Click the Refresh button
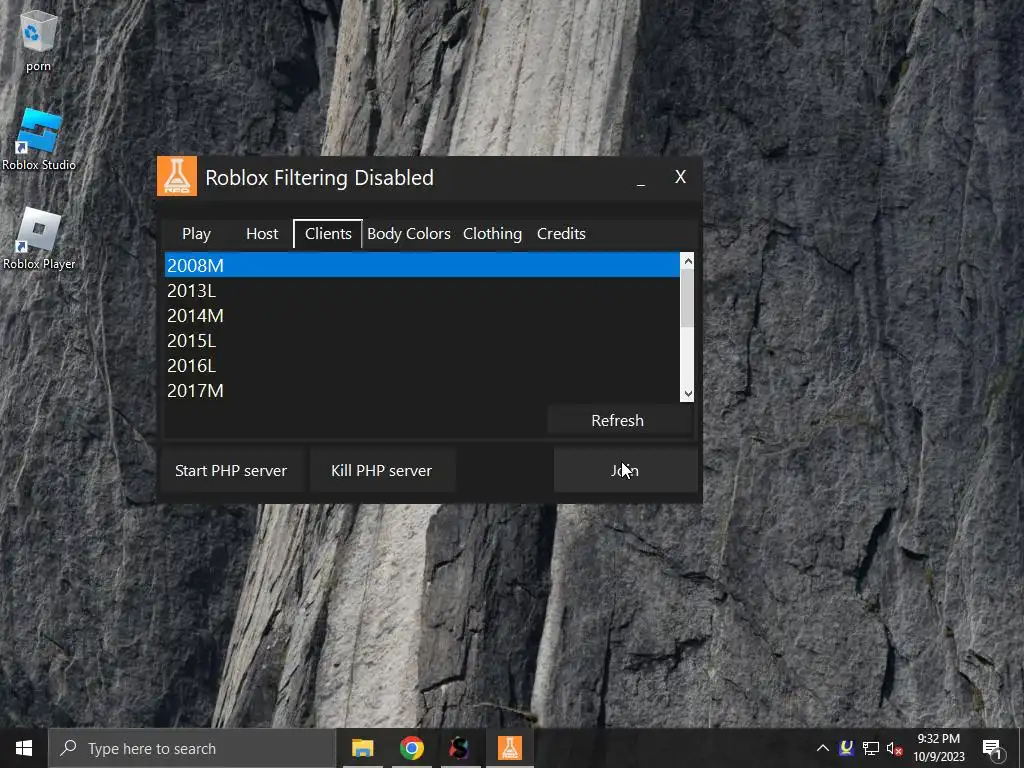Screen dimensions: 1024x768 (619, 421)
